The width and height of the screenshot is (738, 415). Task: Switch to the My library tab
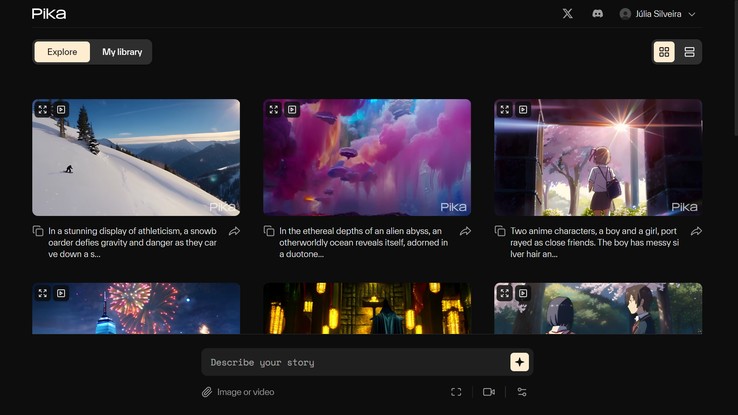coord(122,52)
